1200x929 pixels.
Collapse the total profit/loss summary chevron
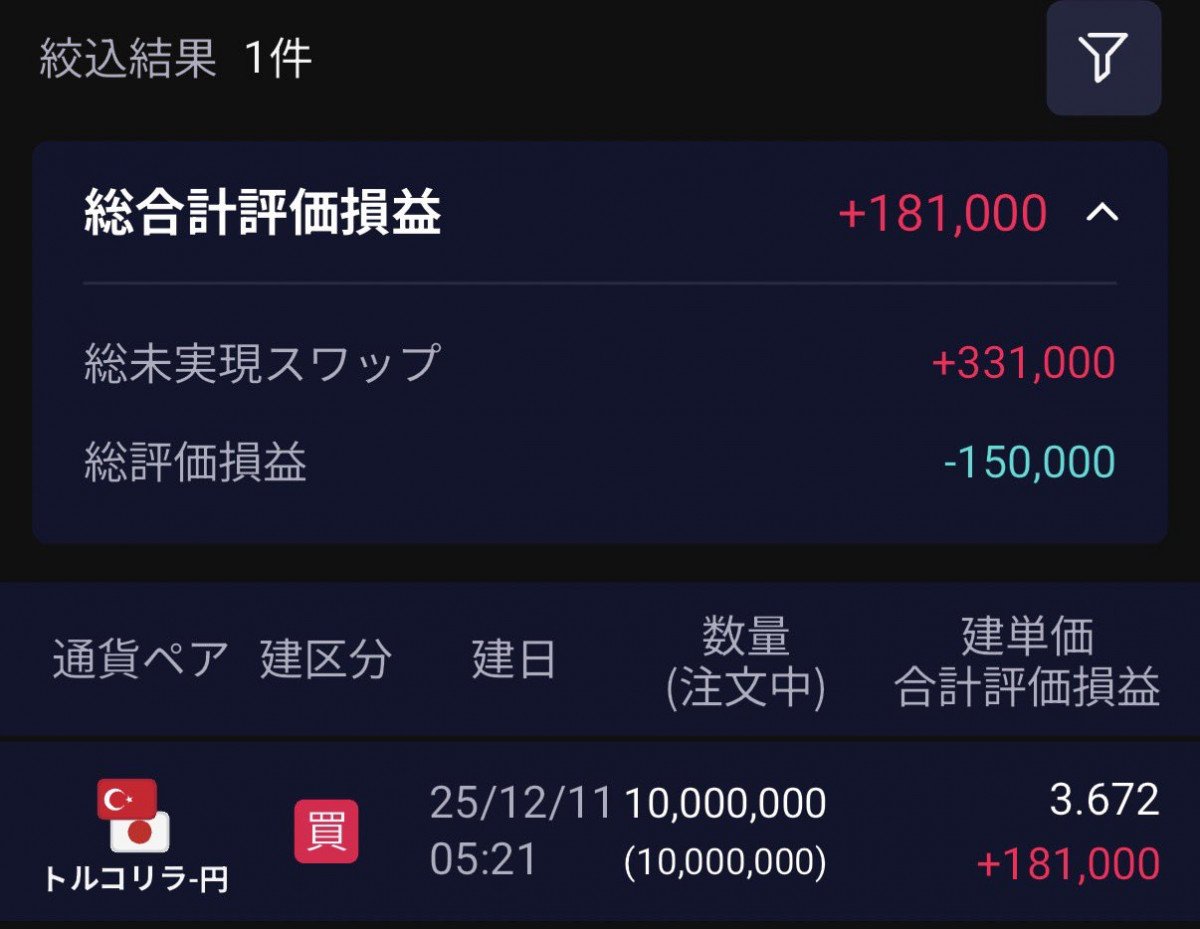(1101, 213)
